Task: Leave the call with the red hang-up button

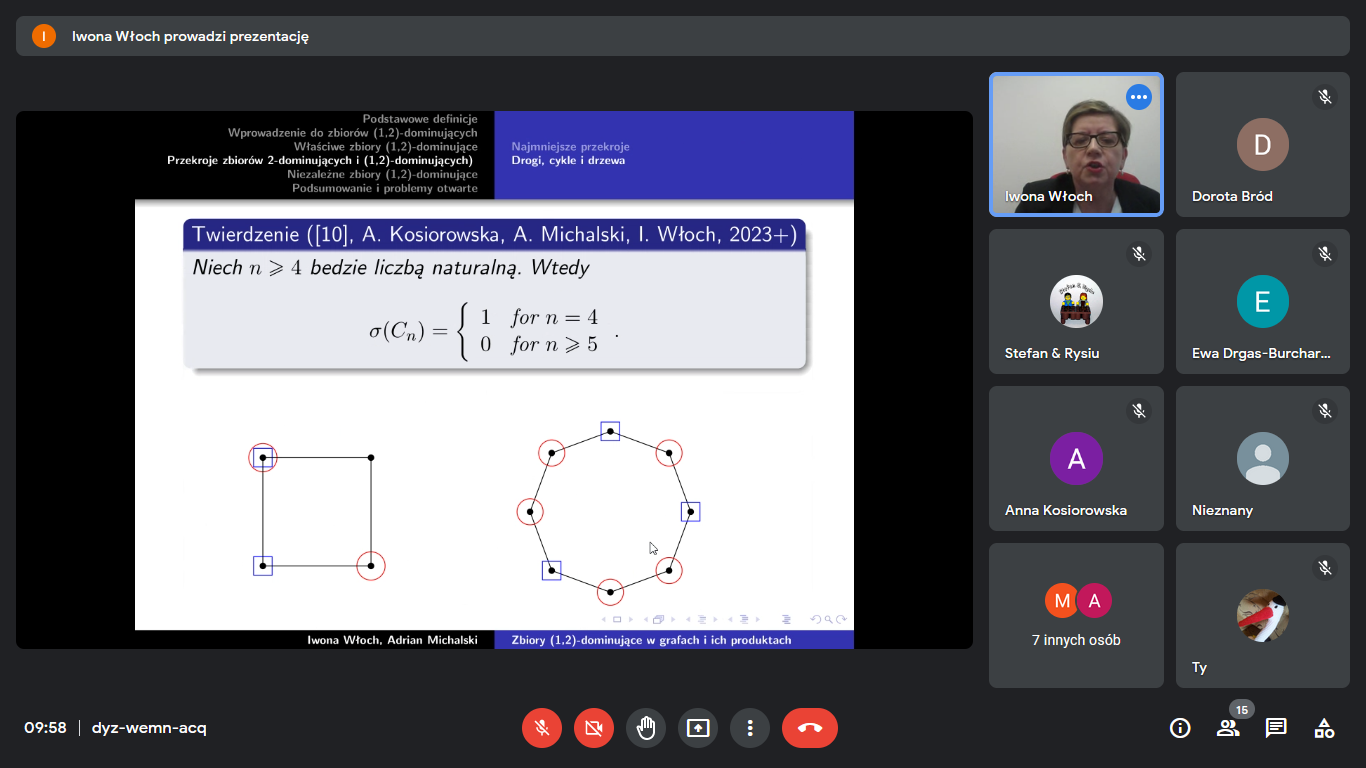Action: (810, 728)
